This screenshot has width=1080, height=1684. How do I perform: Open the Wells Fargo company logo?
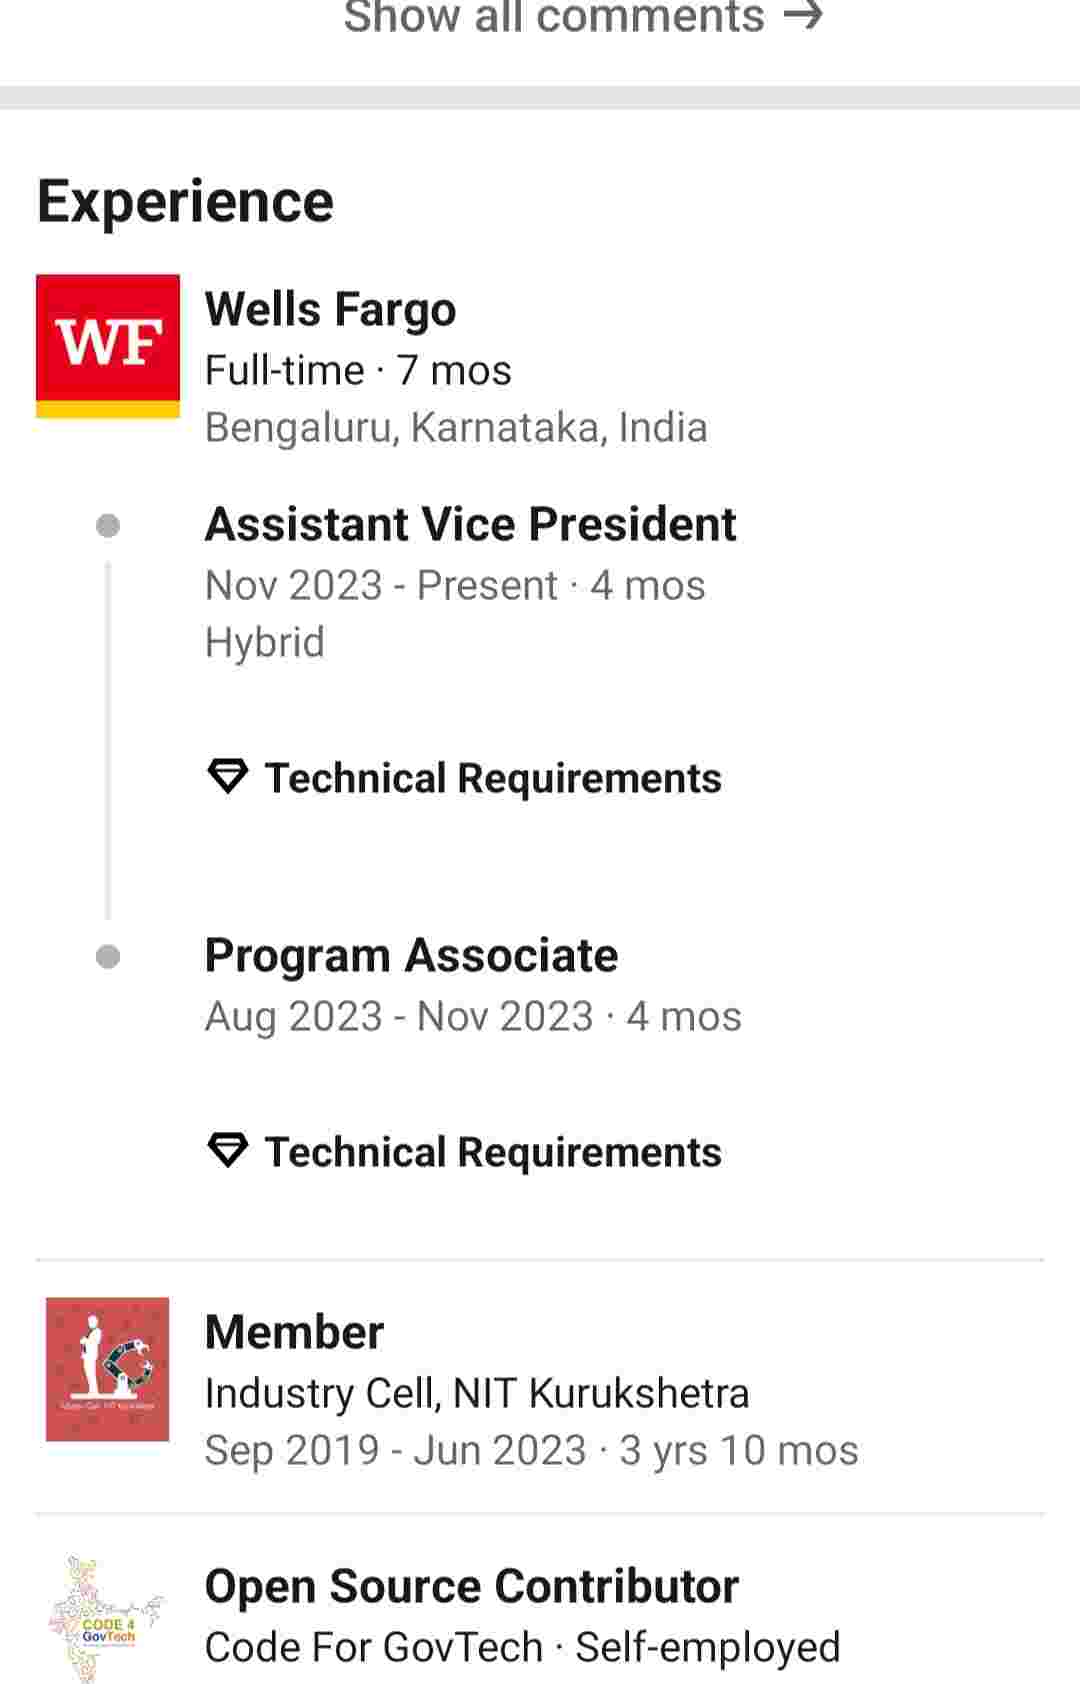[x=108, y=345]
